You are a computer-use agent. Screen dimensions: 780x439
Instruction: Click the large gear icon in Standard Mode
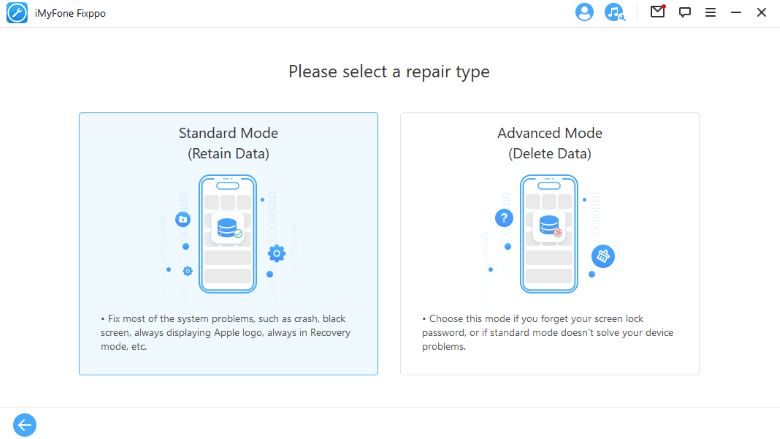[277, 254]
